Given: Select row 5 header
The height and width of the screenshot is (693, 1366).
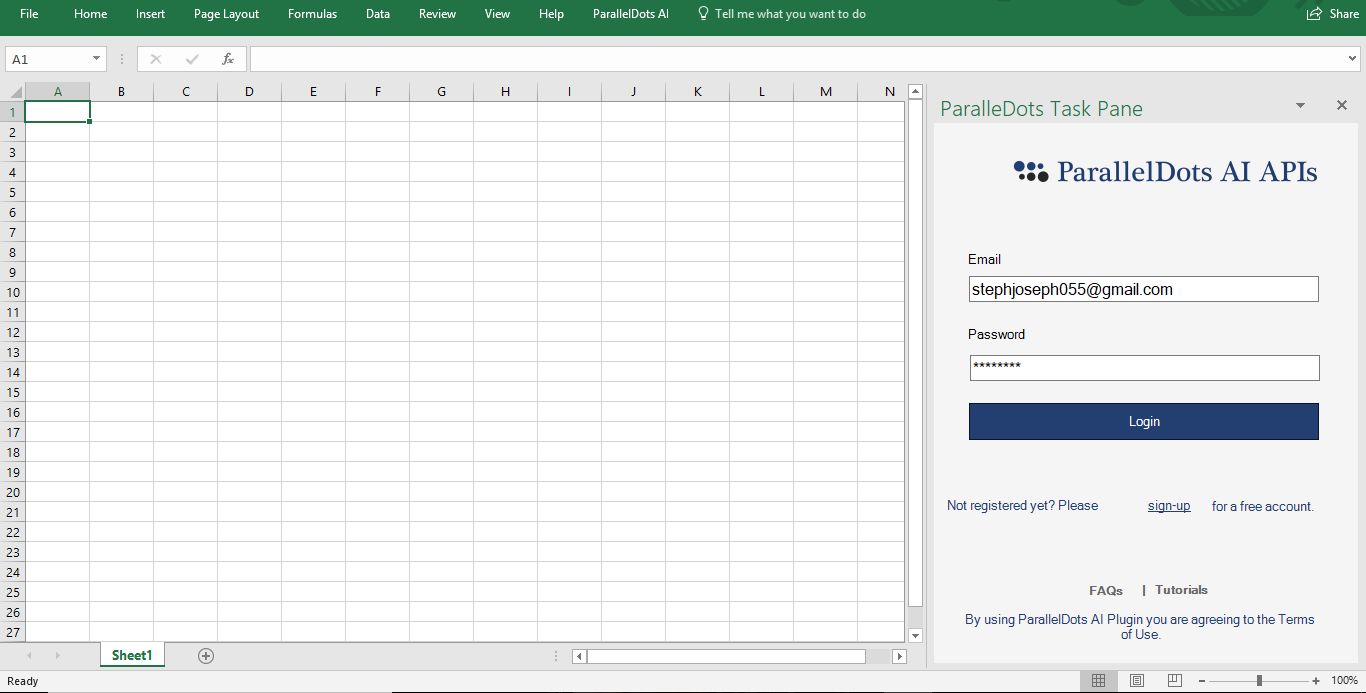Looking at the screenshot, I should click(x=13, y=192).
